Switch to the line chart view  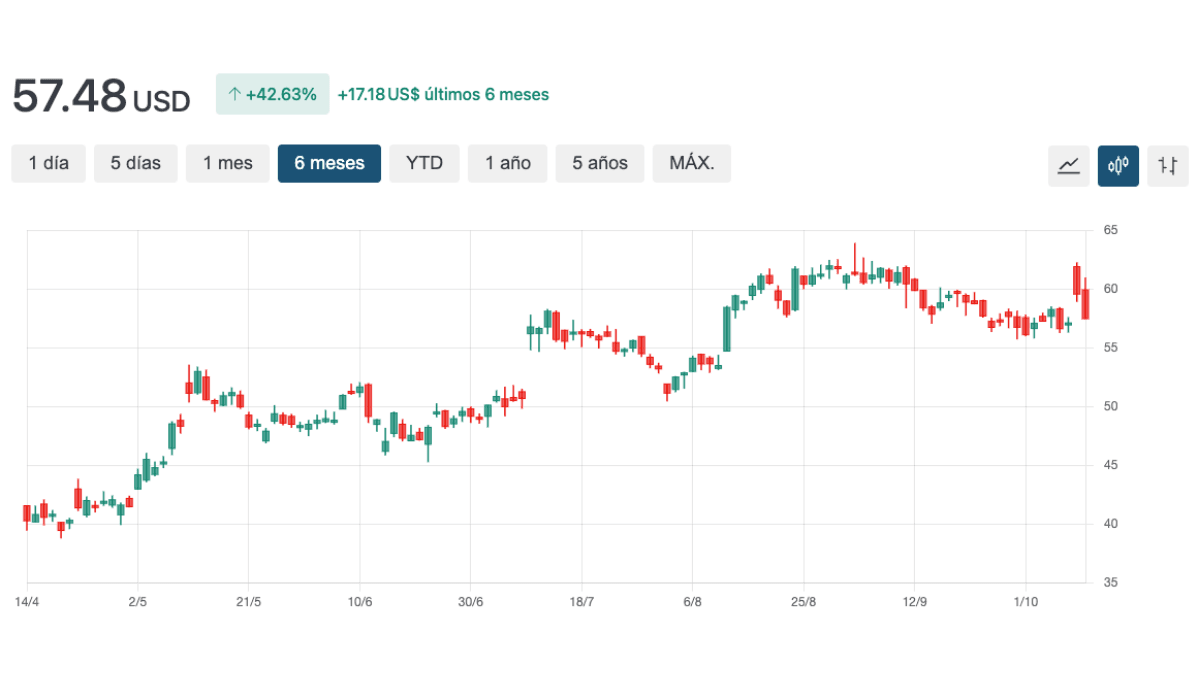point(1069,165)
